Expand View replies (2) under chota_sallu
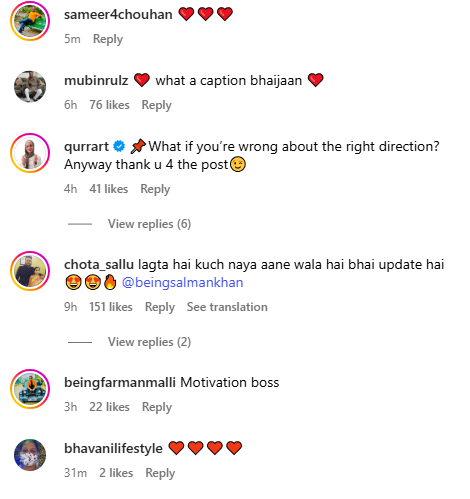 pyautogui.click(x=149, y=342)
